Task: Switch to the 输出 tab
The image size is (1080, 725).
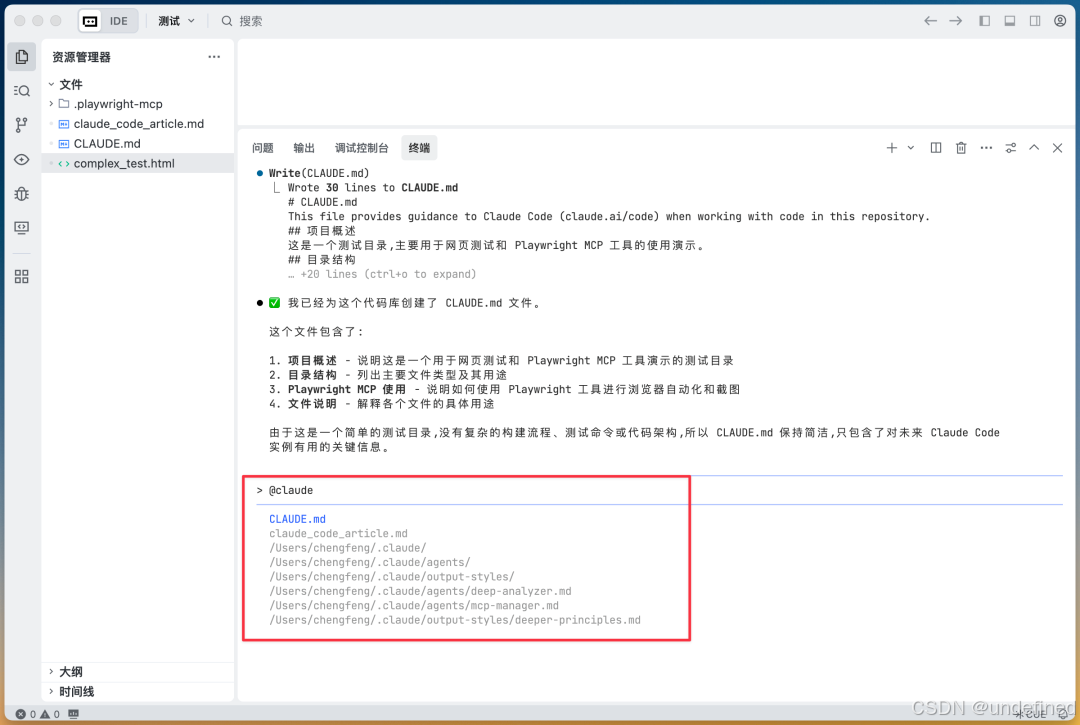Action: (304, 148)
